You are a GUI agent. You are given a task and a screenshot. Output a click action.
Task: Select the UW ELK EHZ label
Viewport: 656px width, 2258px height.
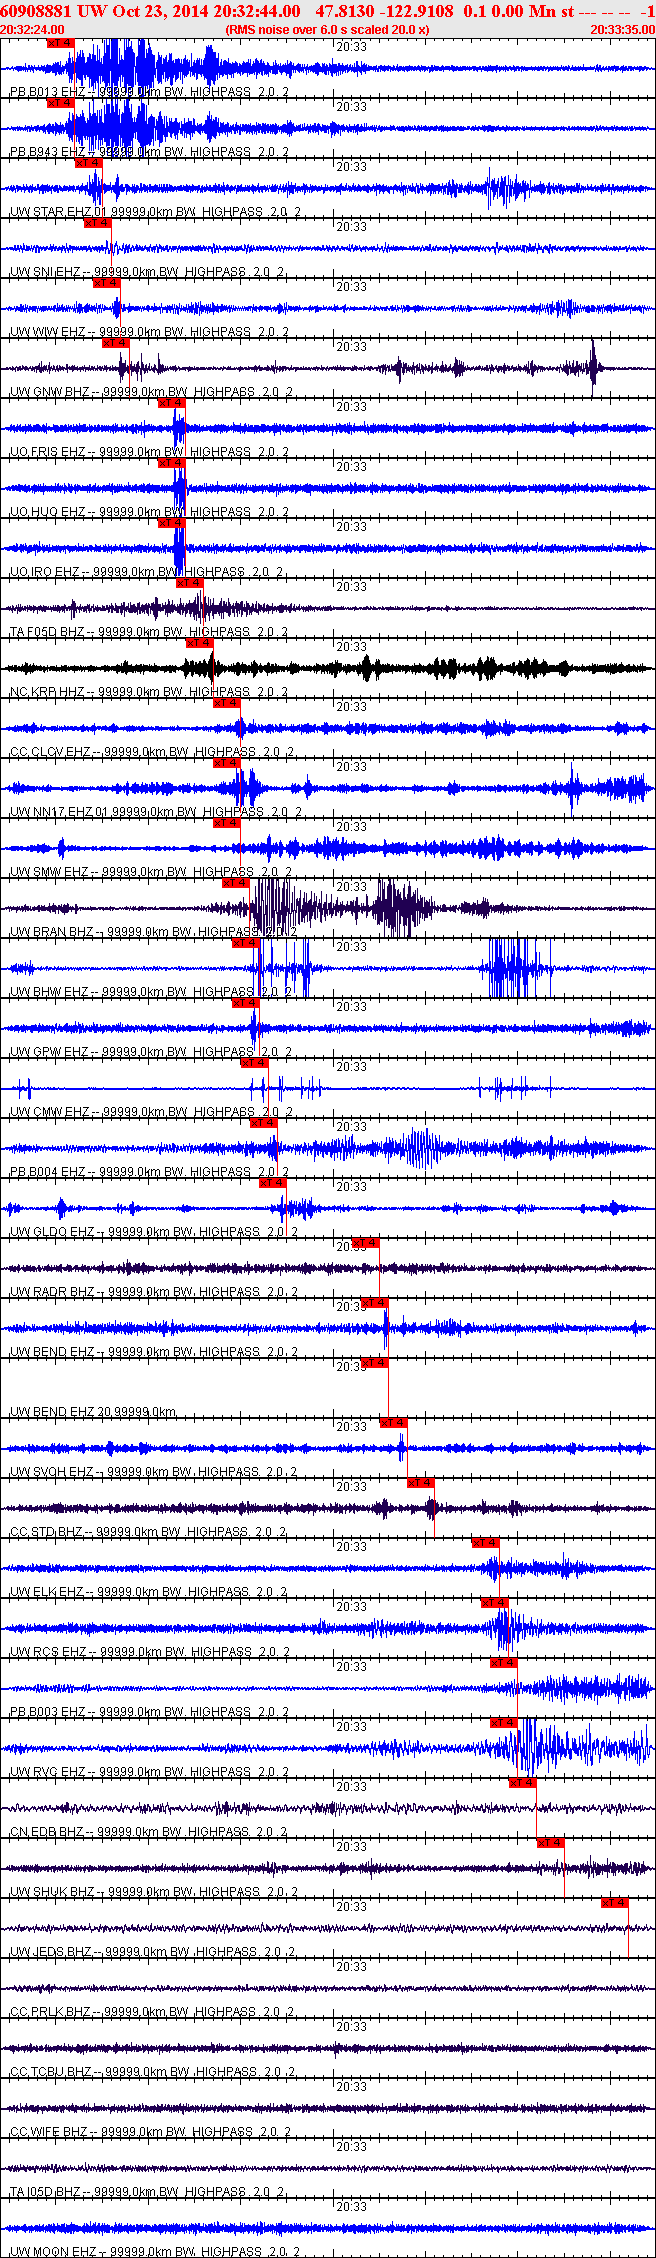pyautogui.click(x=149, y=1592)
